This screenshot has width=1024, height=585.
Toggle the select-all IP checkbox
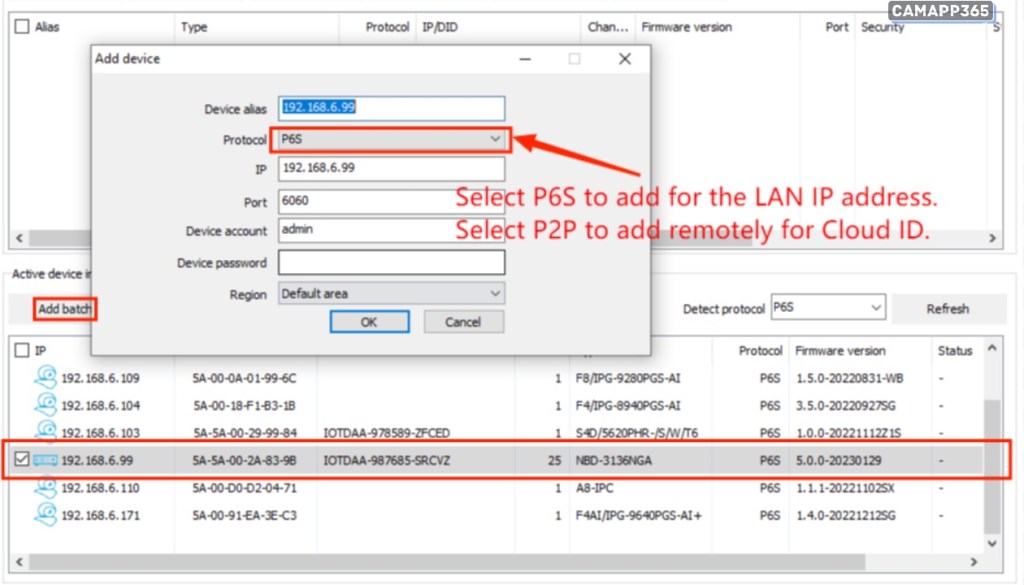pos(22,351)
